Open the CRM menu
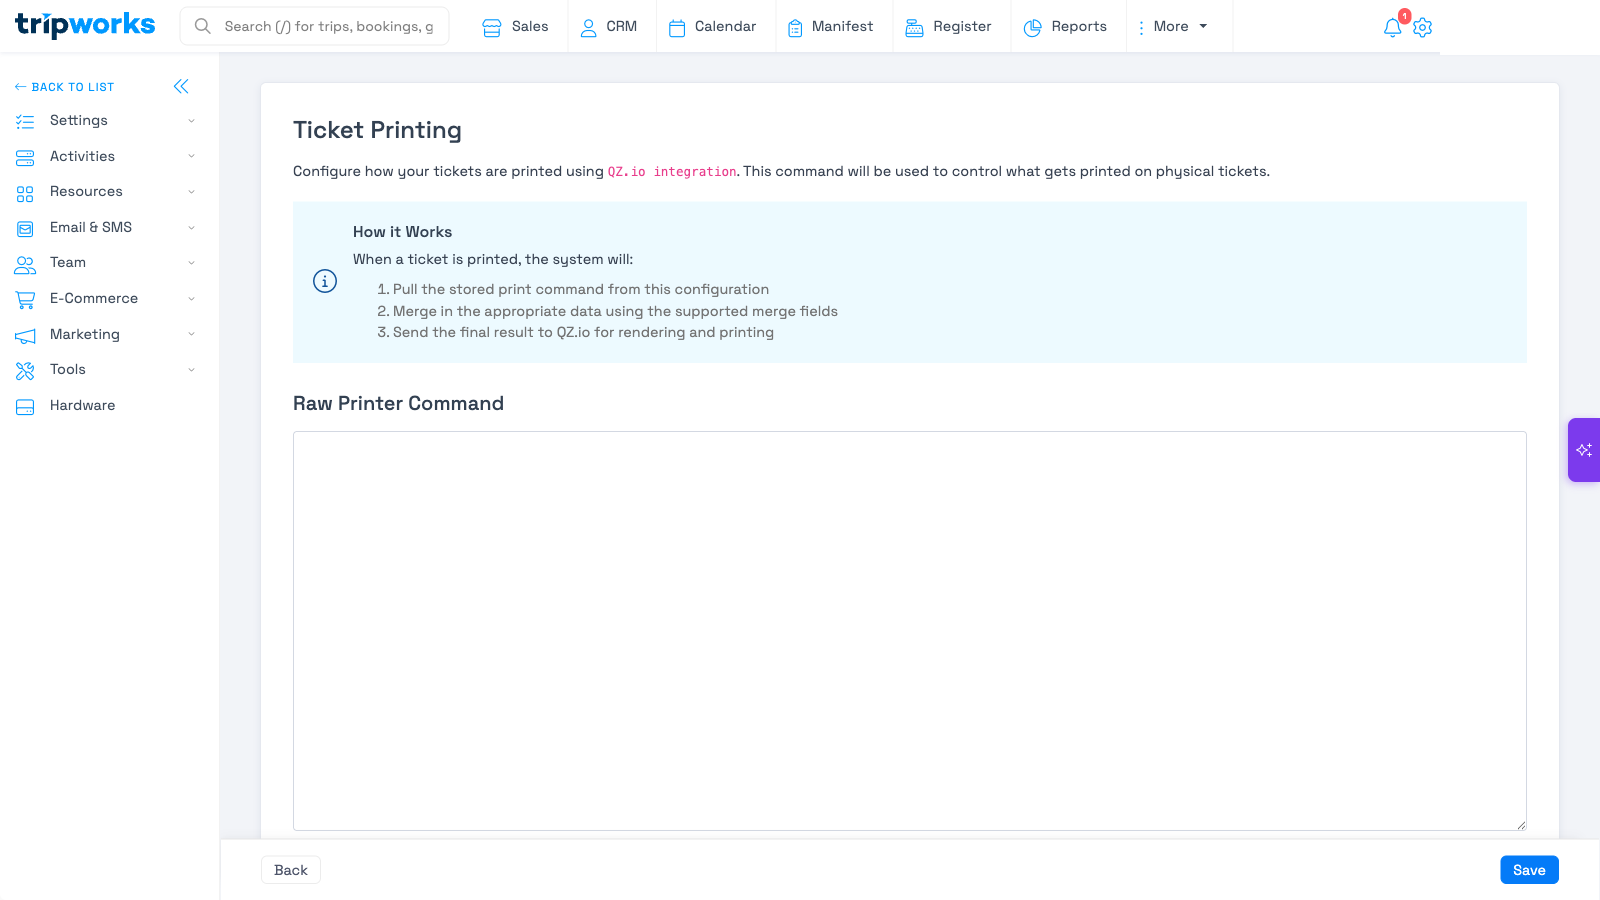 click(609, 26)
